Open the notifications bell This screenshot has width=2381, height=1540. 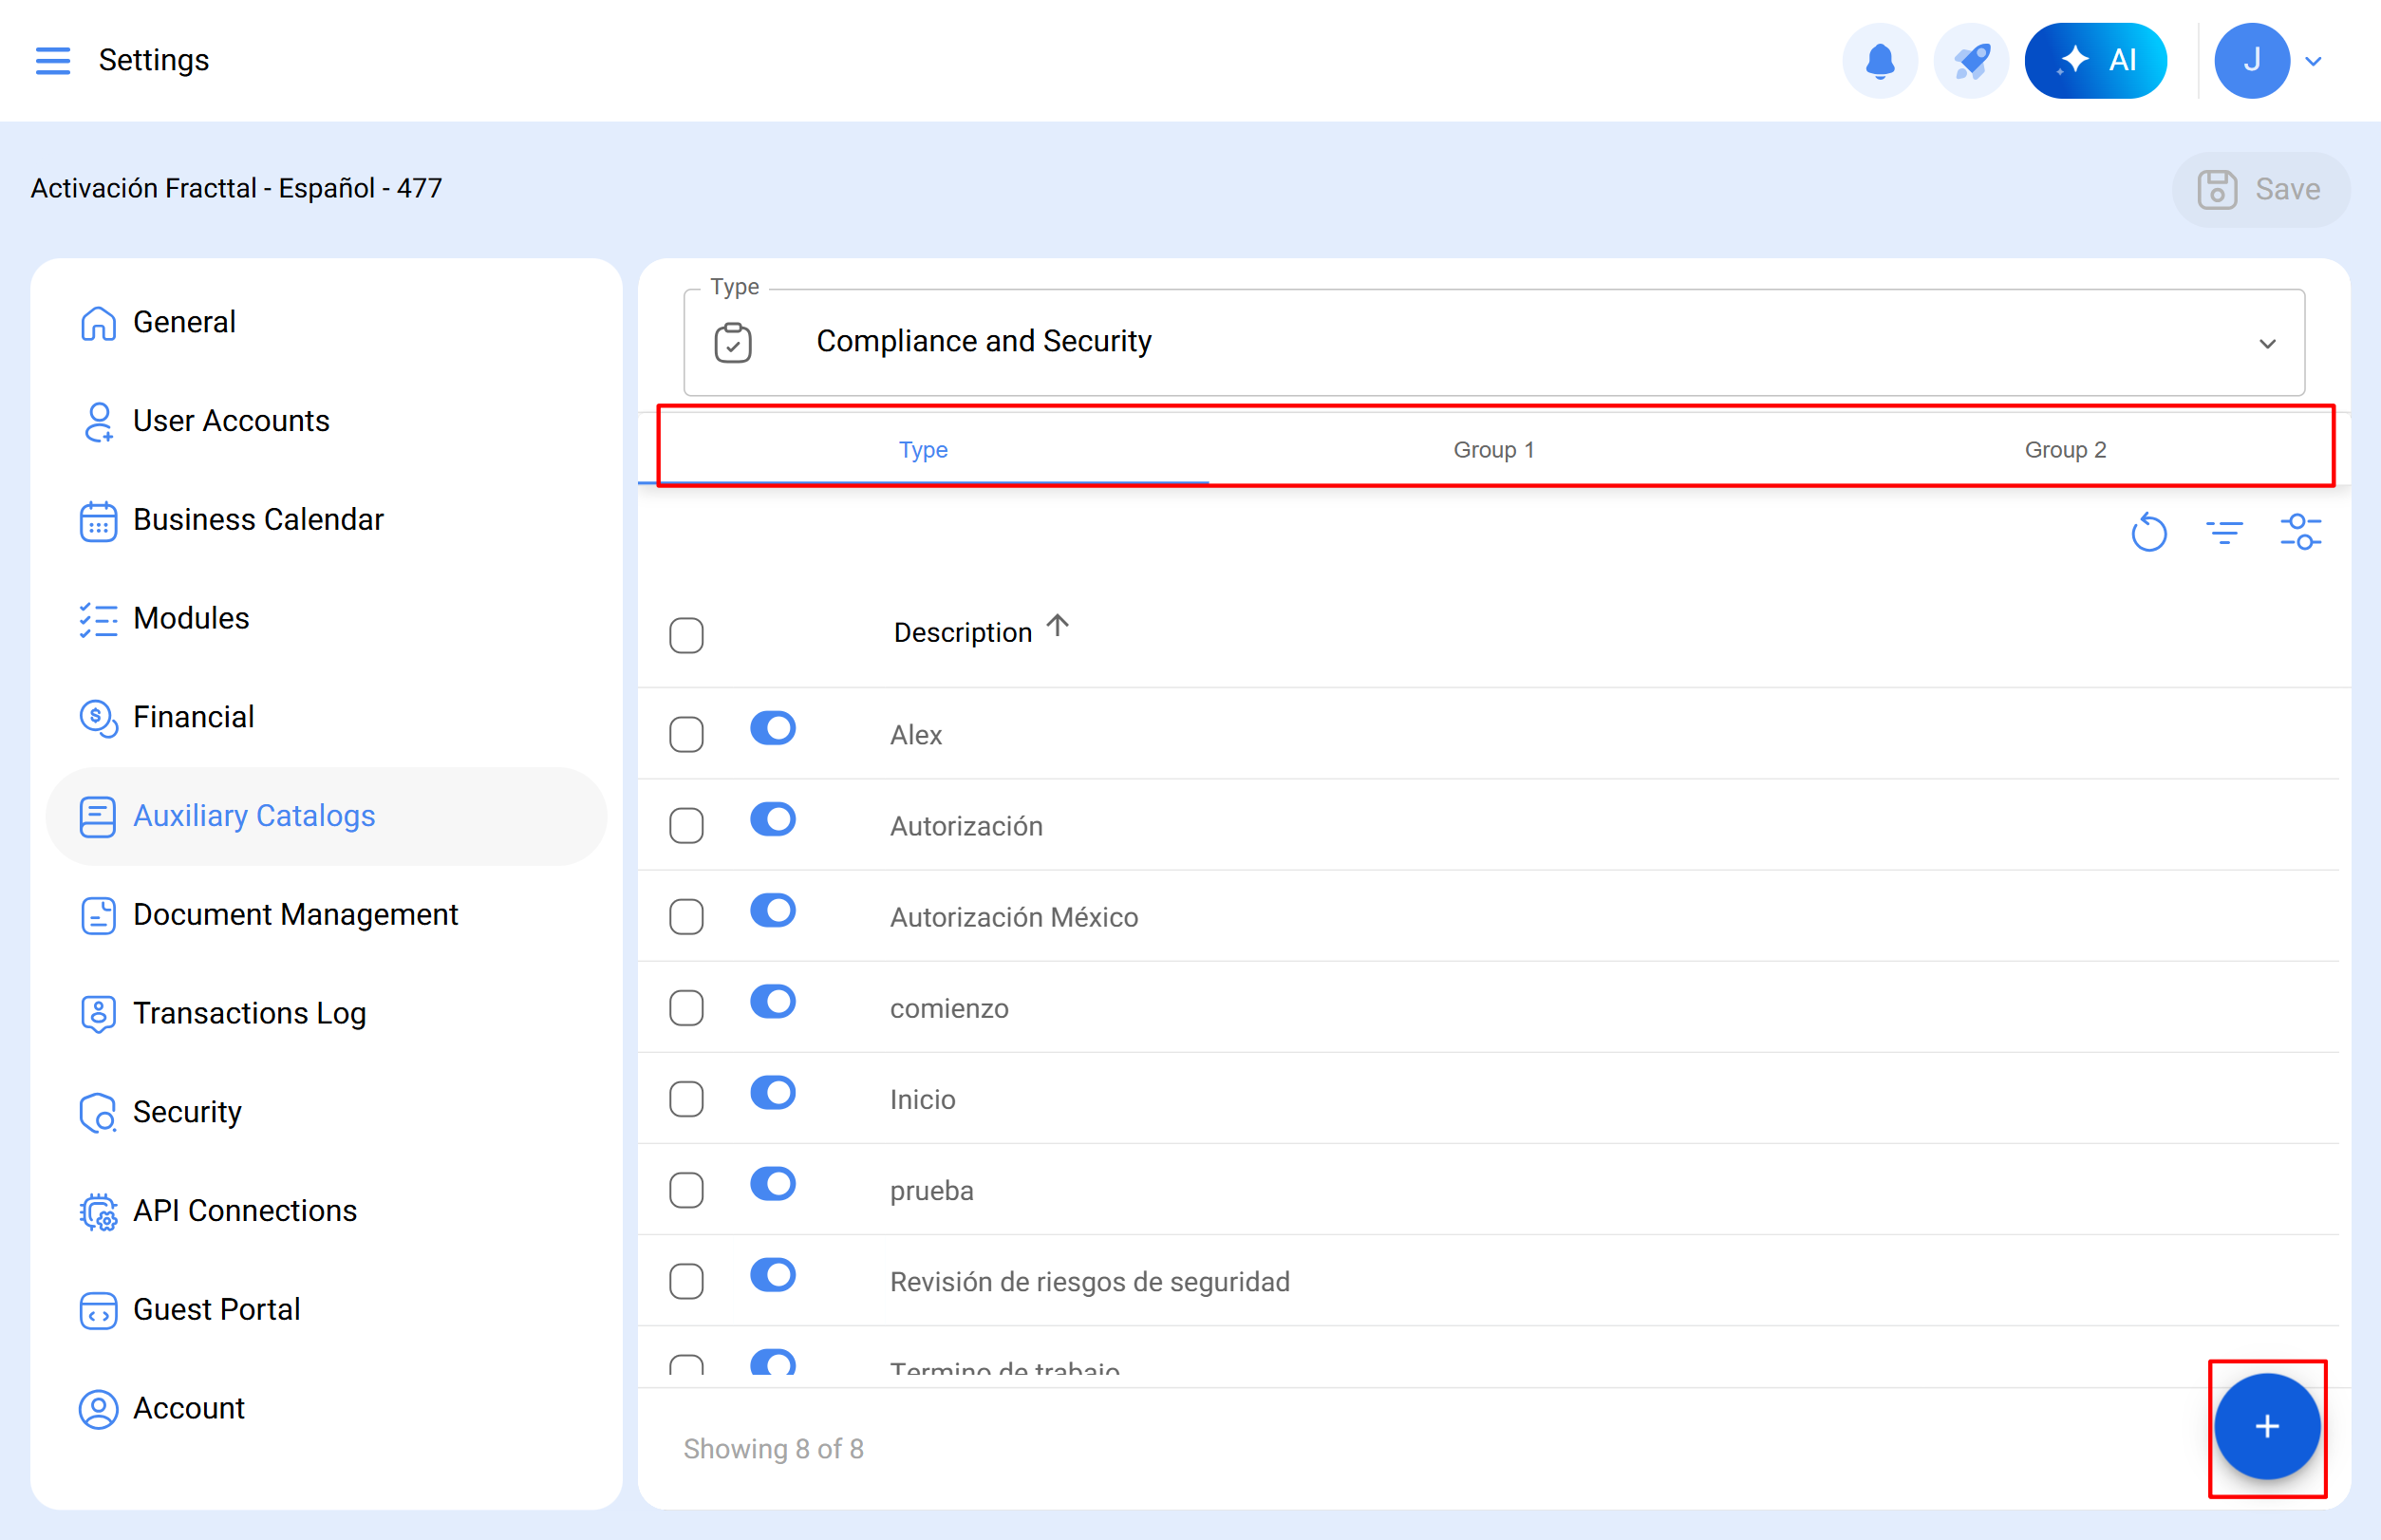[x=1880, y=60]
